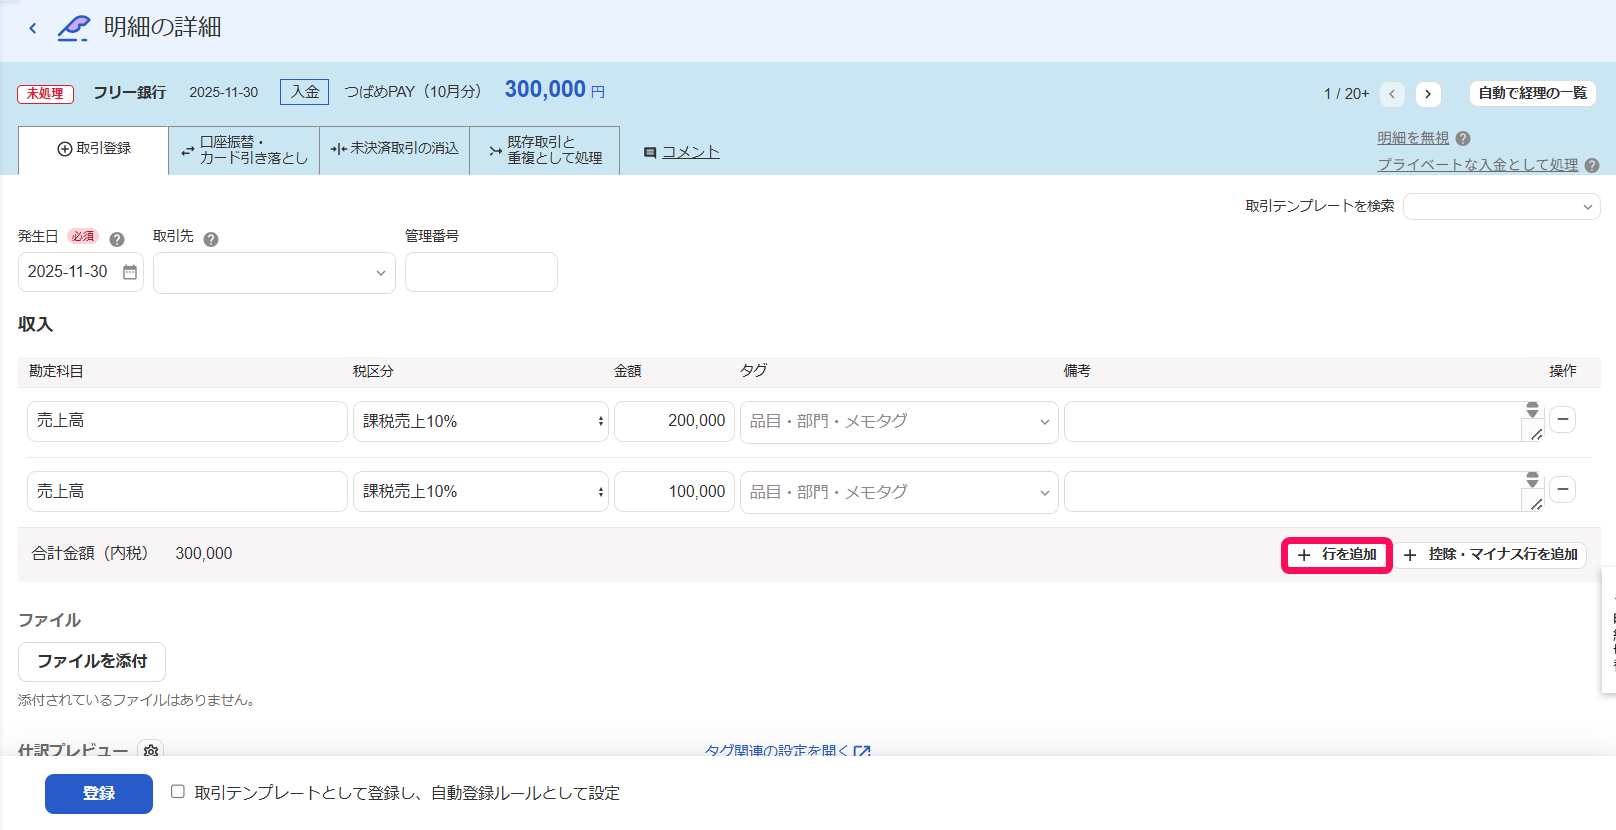Switch to 口座振替・カード引き落とし tab
This screenshot has width=1616, height=830.
point(244,150)
